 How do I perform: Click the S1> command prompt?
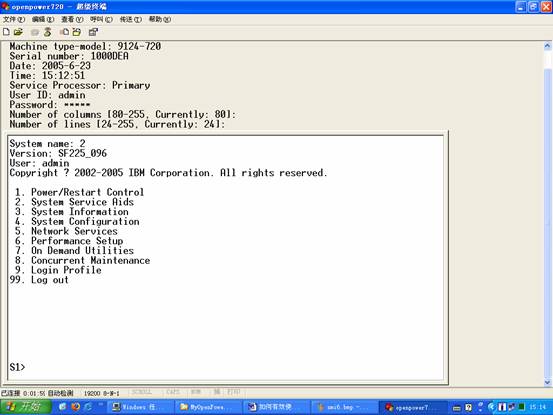[17, 367]
